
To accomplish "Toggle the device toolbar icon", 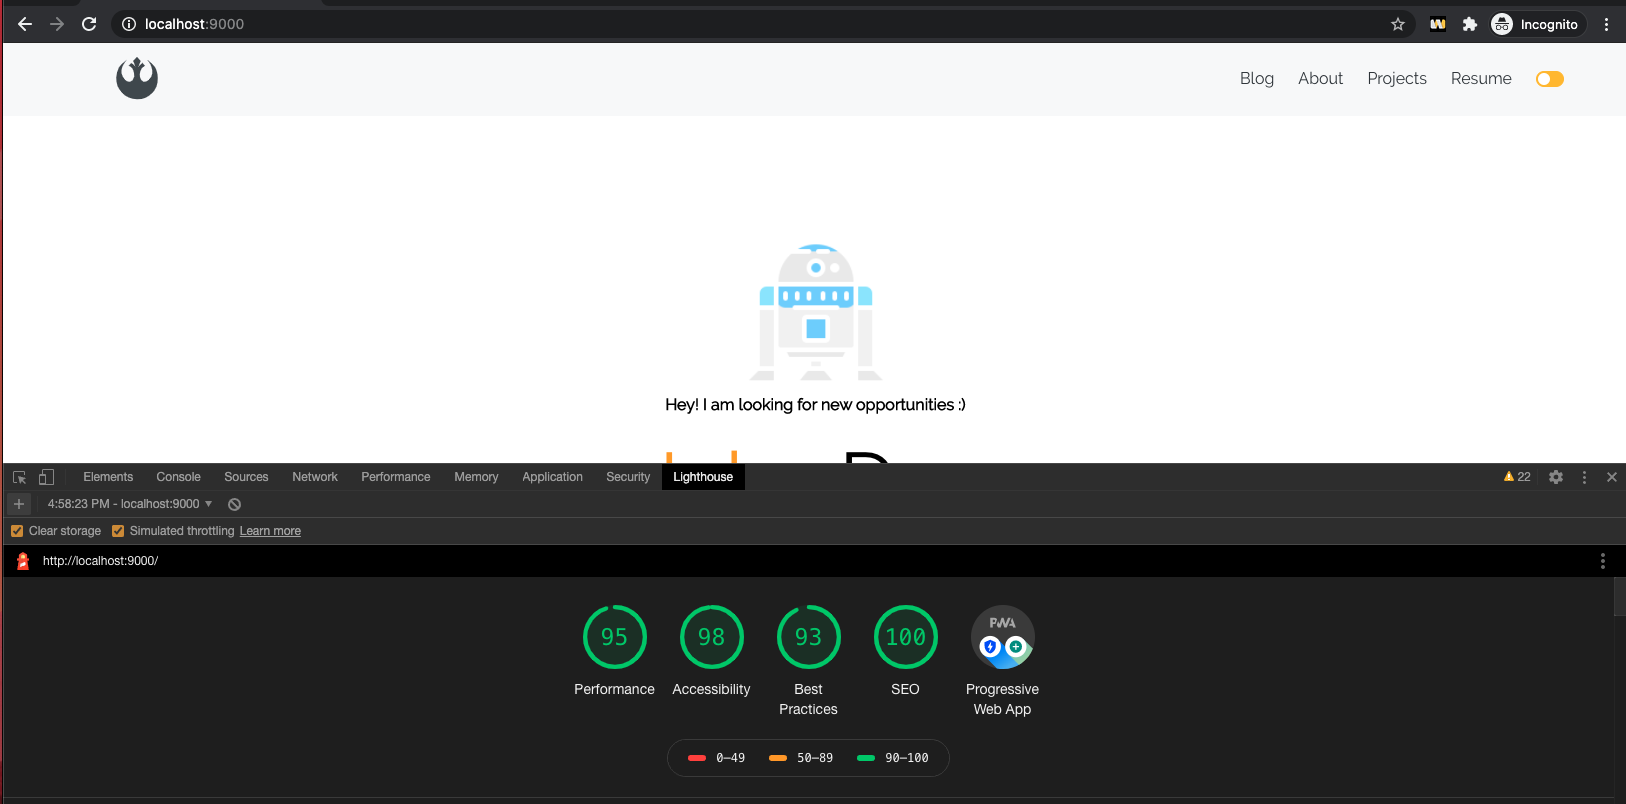I will point(46,477).
